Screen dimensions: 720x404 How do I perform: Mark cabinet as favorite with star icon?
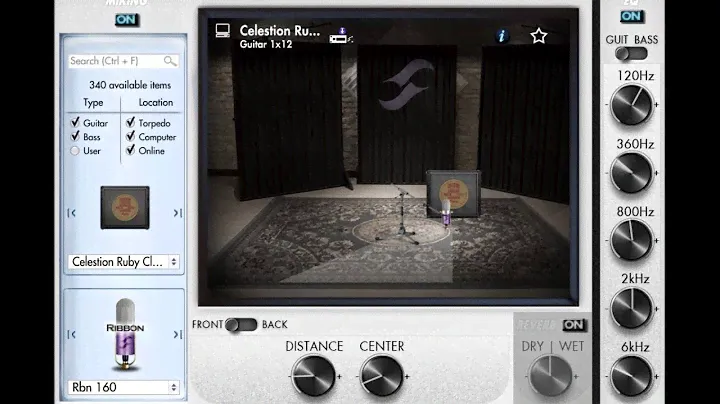tap(539, 36)
